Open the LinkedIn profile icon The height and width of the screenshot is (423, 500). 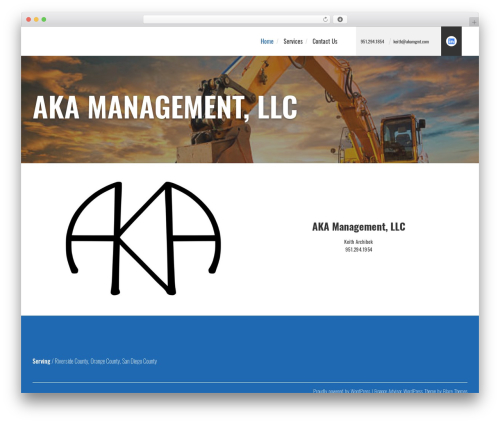[451, 41]
